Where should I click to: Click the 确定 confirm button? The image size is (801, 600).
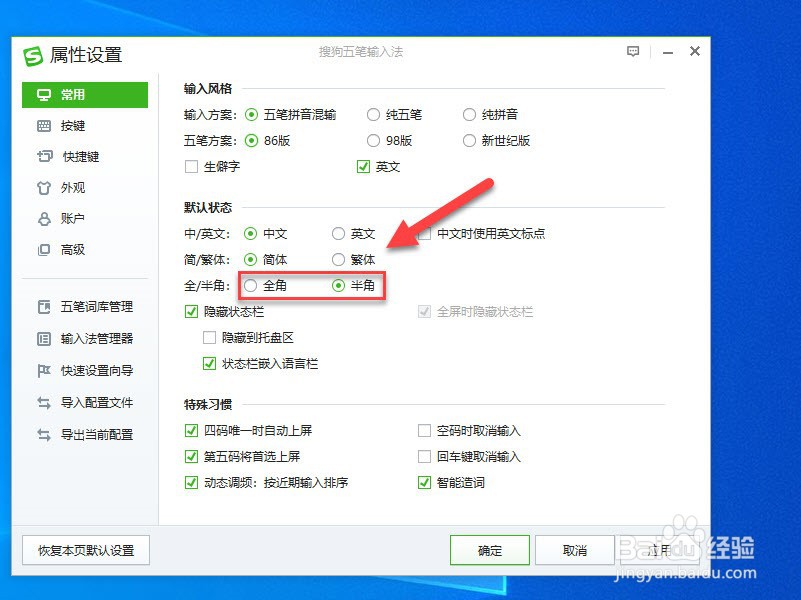point(489,549)
